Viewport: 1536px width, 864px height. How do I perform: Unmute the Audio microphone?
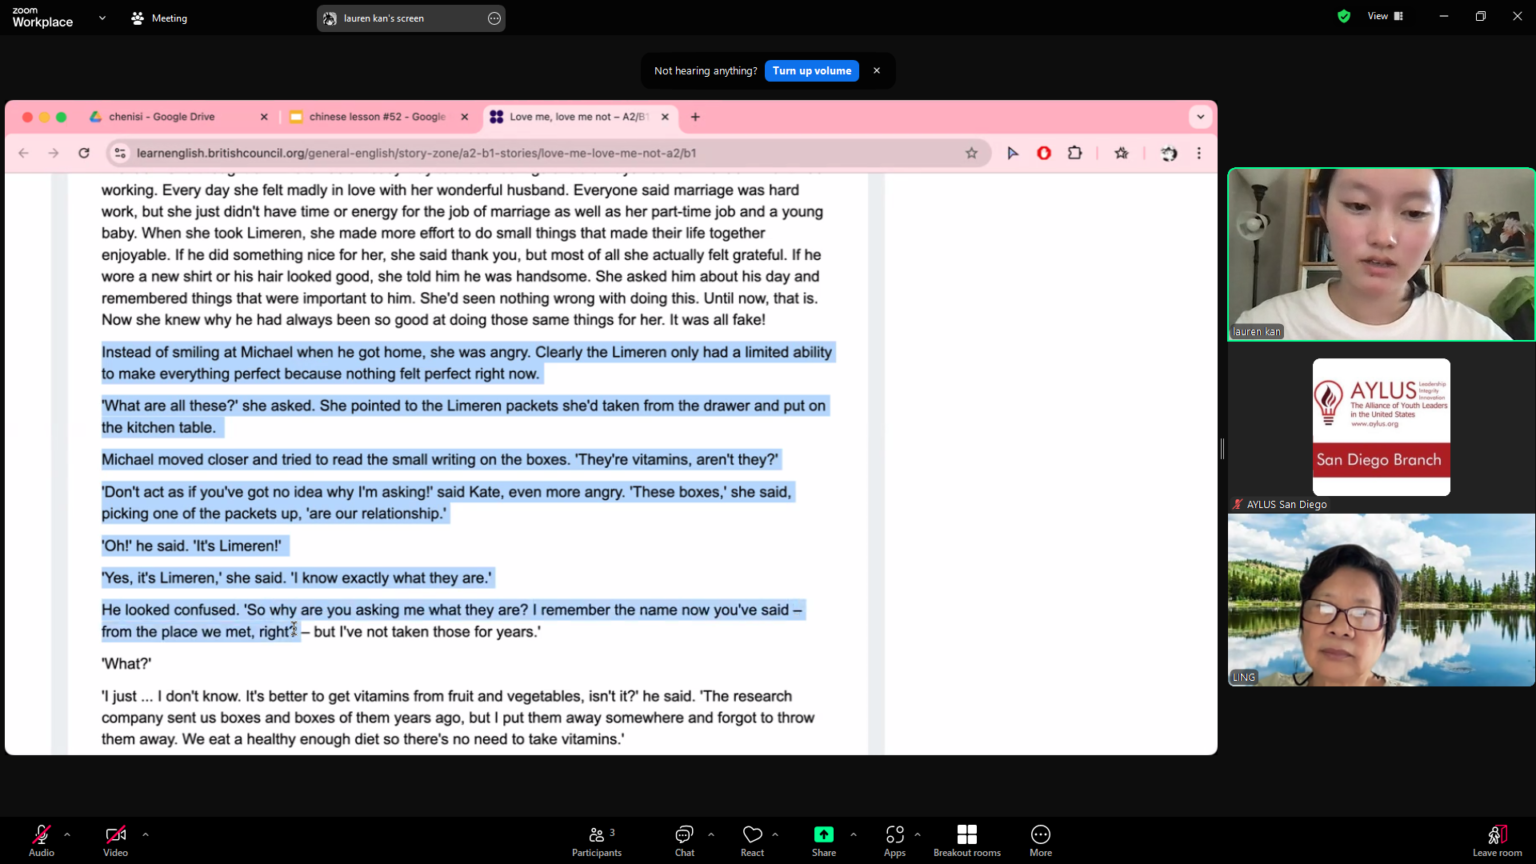[x=41, y=840]
